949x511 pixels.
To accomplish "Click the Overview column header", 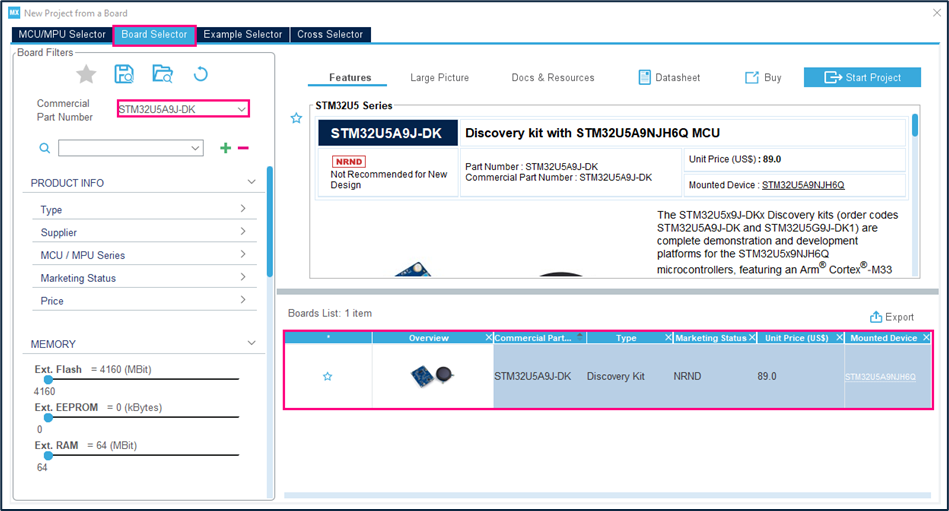I will (429, 338).
